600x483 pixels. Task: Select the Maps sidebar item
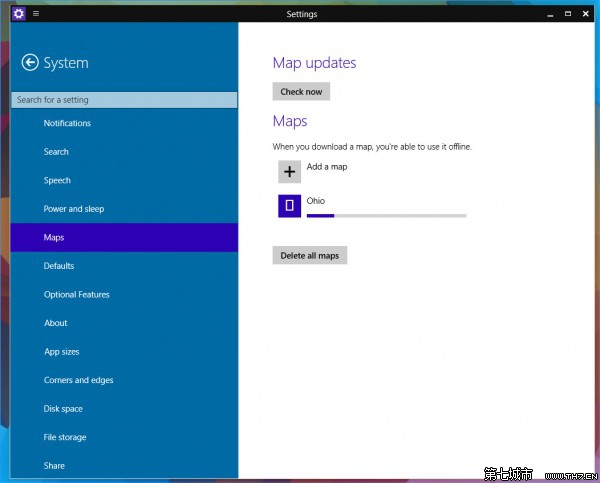pyautogui.click(x=54, y=238)
